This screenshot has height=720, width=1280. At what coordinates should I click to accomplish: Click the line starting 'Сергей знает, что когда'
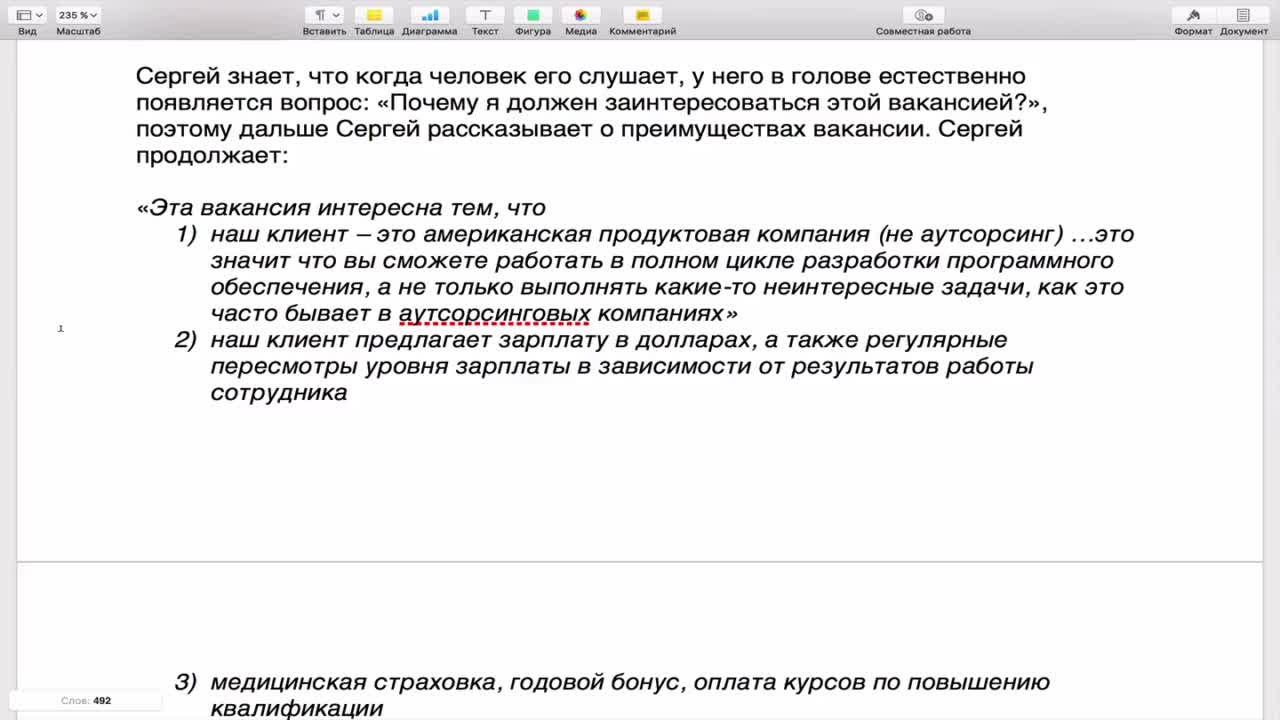(x=581, y=76)
